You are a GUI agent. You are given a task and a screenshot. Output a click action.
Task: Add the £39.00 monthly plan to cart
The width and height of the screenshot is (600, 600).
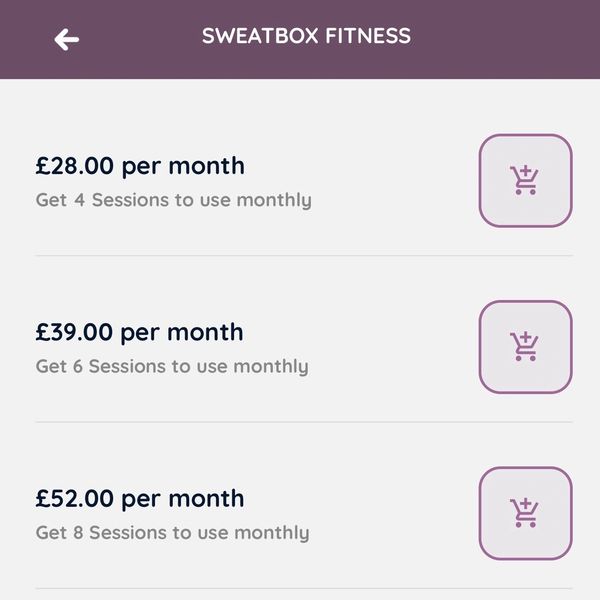point(525,347)
